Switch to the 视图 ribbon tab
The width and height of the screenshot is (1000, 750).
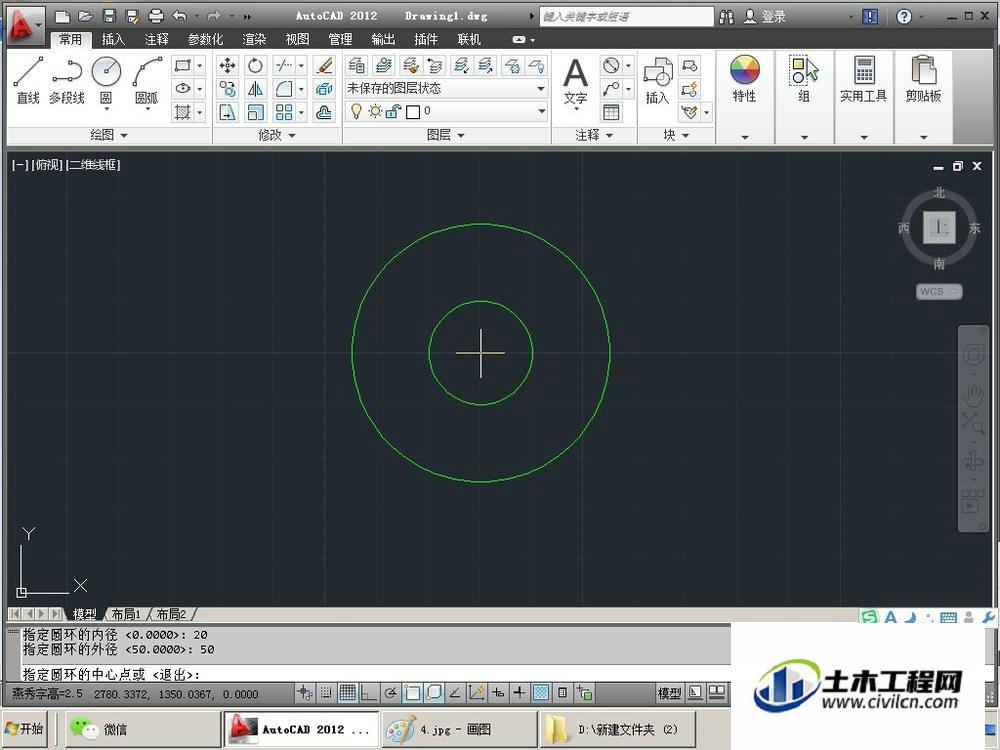[x=297, y=40]
